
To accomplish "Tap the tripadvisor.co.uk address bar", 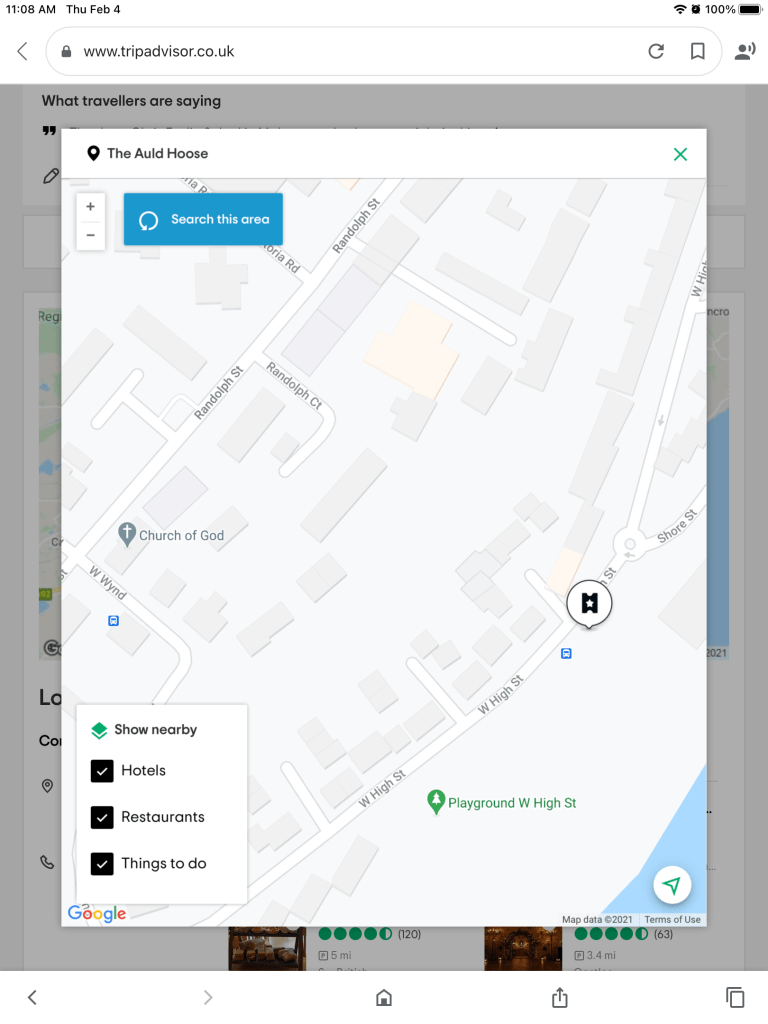I will tap(340, 51).
